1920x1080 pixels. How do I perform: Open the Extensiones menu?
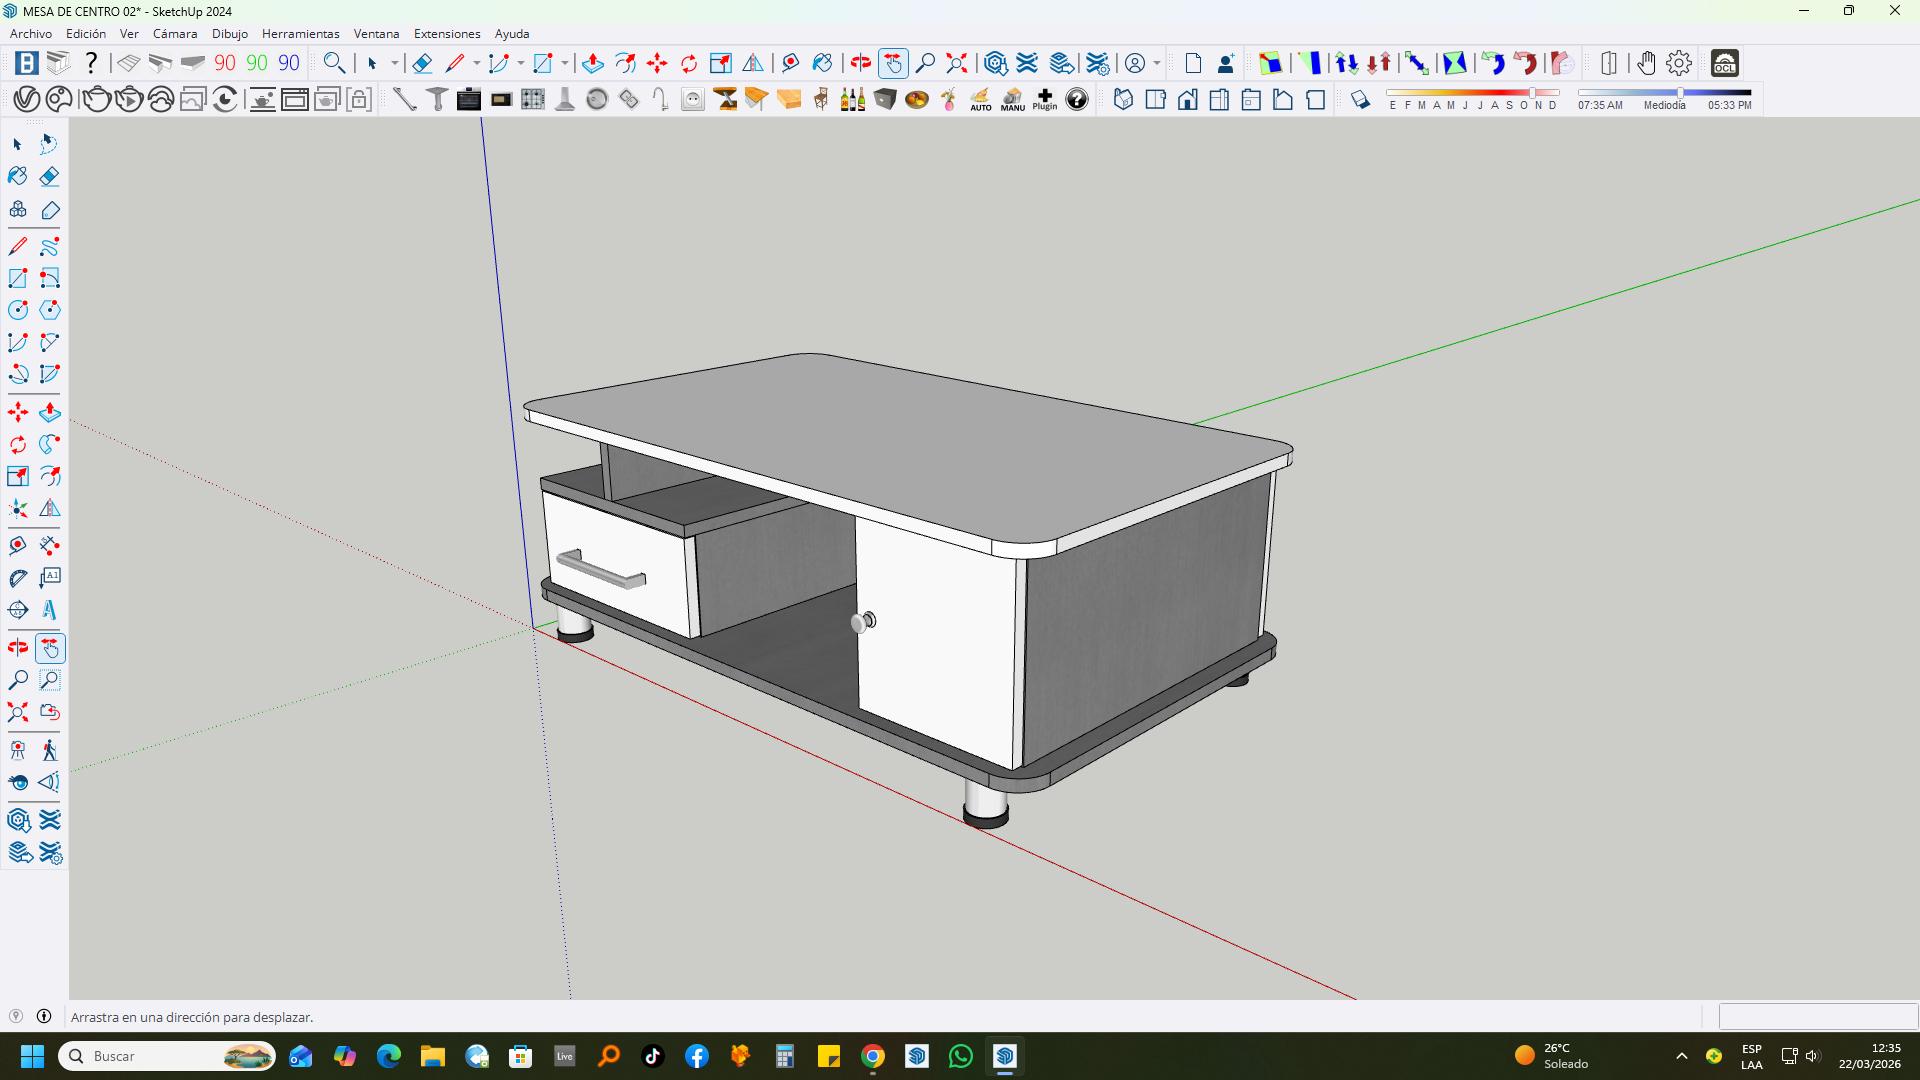[447, 33]
